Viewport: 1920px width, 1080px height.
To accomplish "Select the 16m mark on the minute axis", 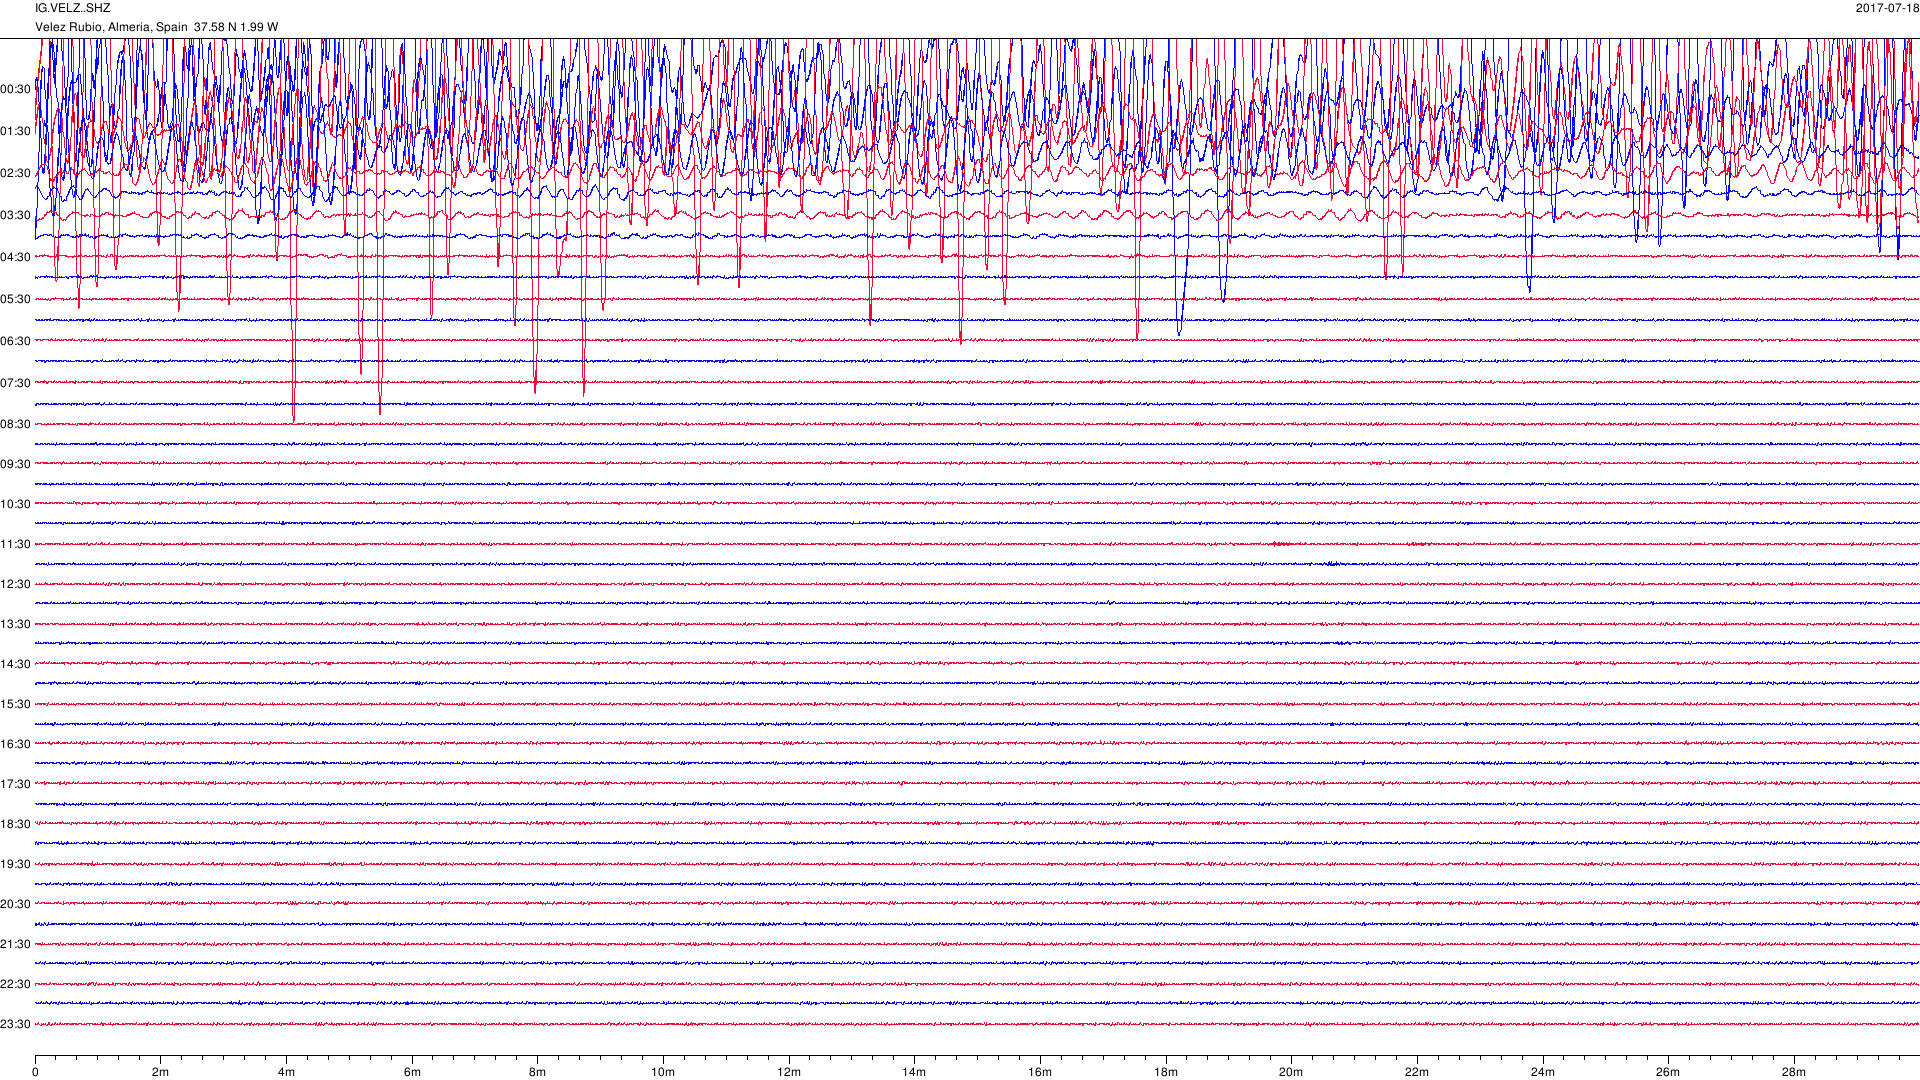I will pyautogui.click(x=1040, y=1072).
